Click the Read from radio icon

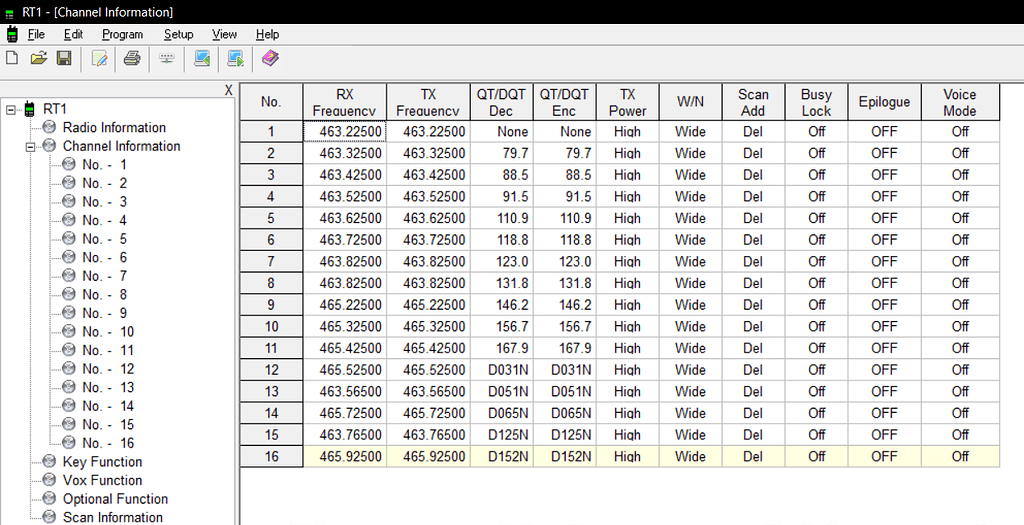pos(202,58)
